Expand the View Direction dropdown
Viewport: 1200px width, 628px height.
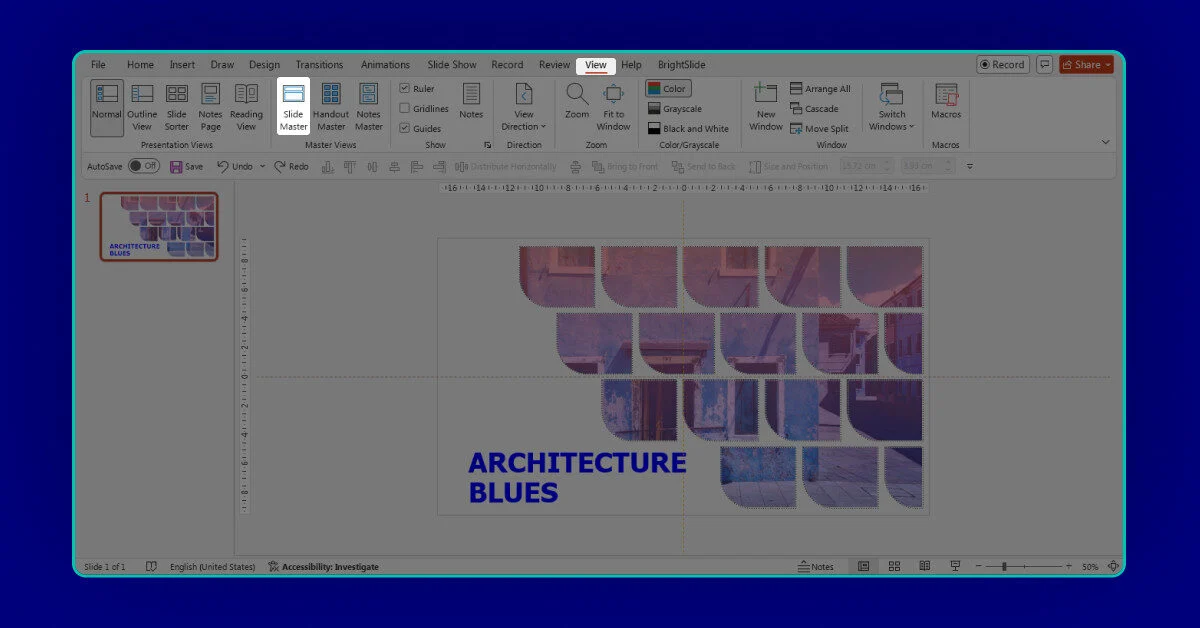524,126
